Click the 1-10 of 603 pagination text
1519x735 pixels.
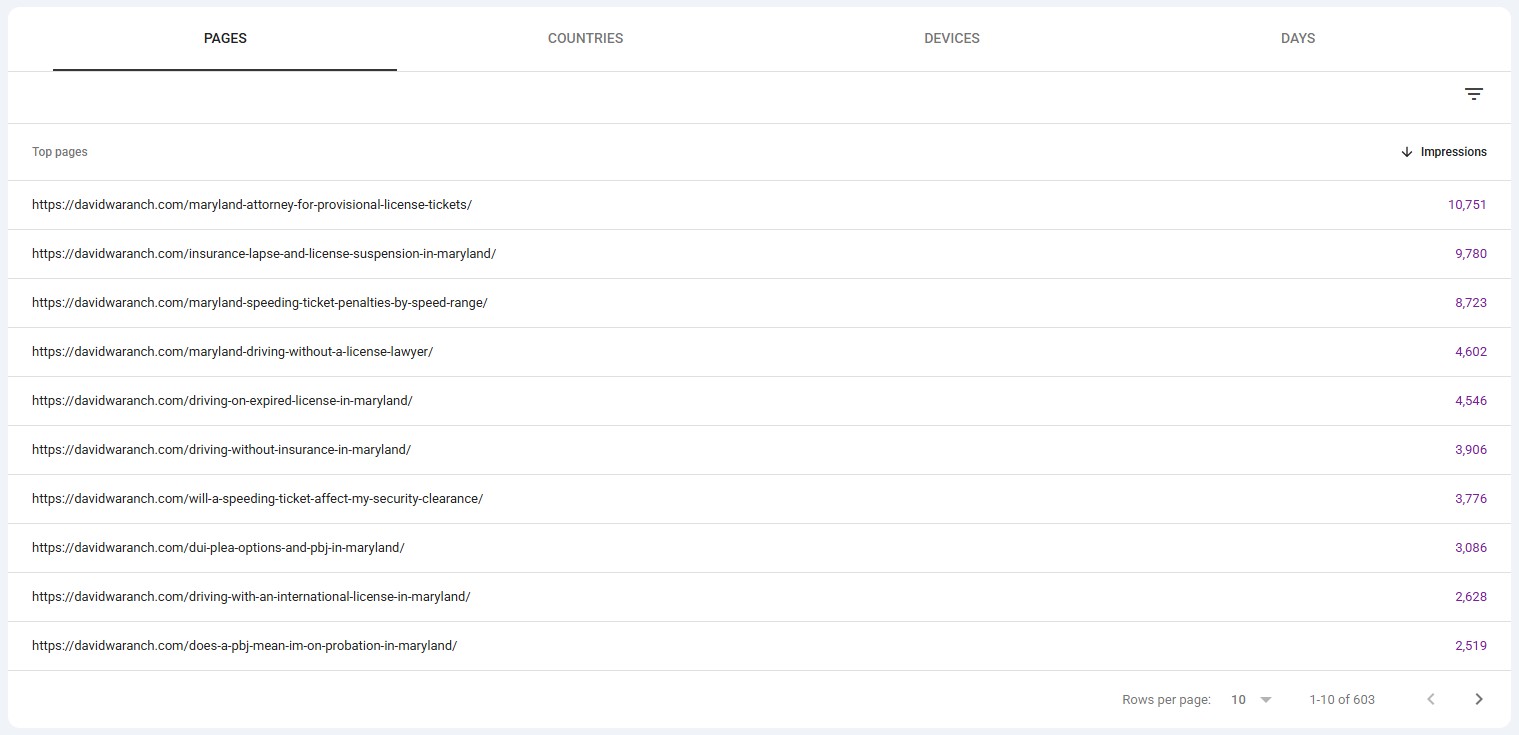click(1342, 700)
